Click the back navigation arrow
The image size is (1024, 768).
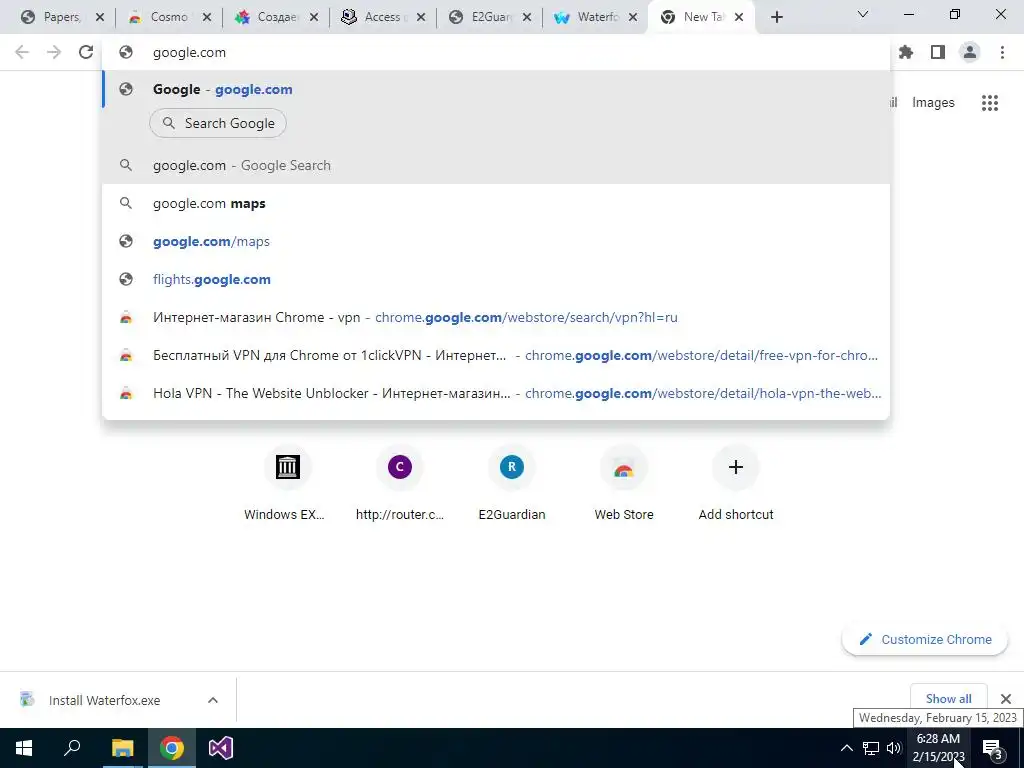tap(22, 52)
